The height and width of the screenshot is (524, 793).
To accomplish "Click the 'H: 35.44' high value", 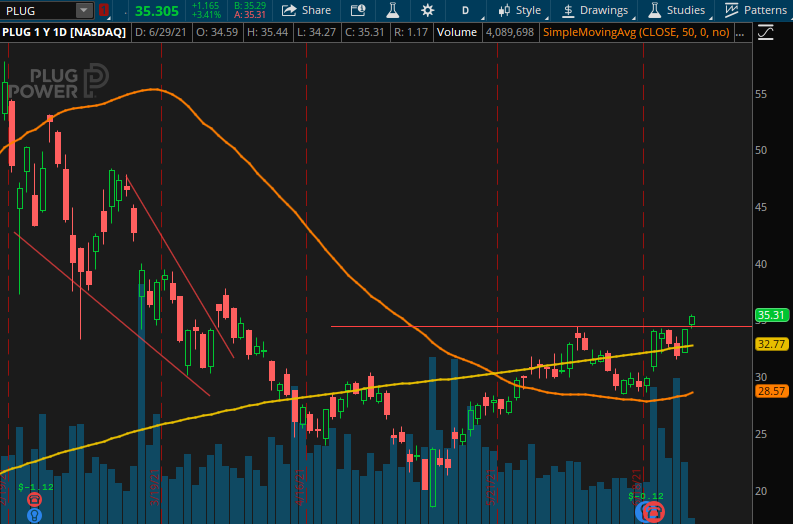I will click(268, 32).
